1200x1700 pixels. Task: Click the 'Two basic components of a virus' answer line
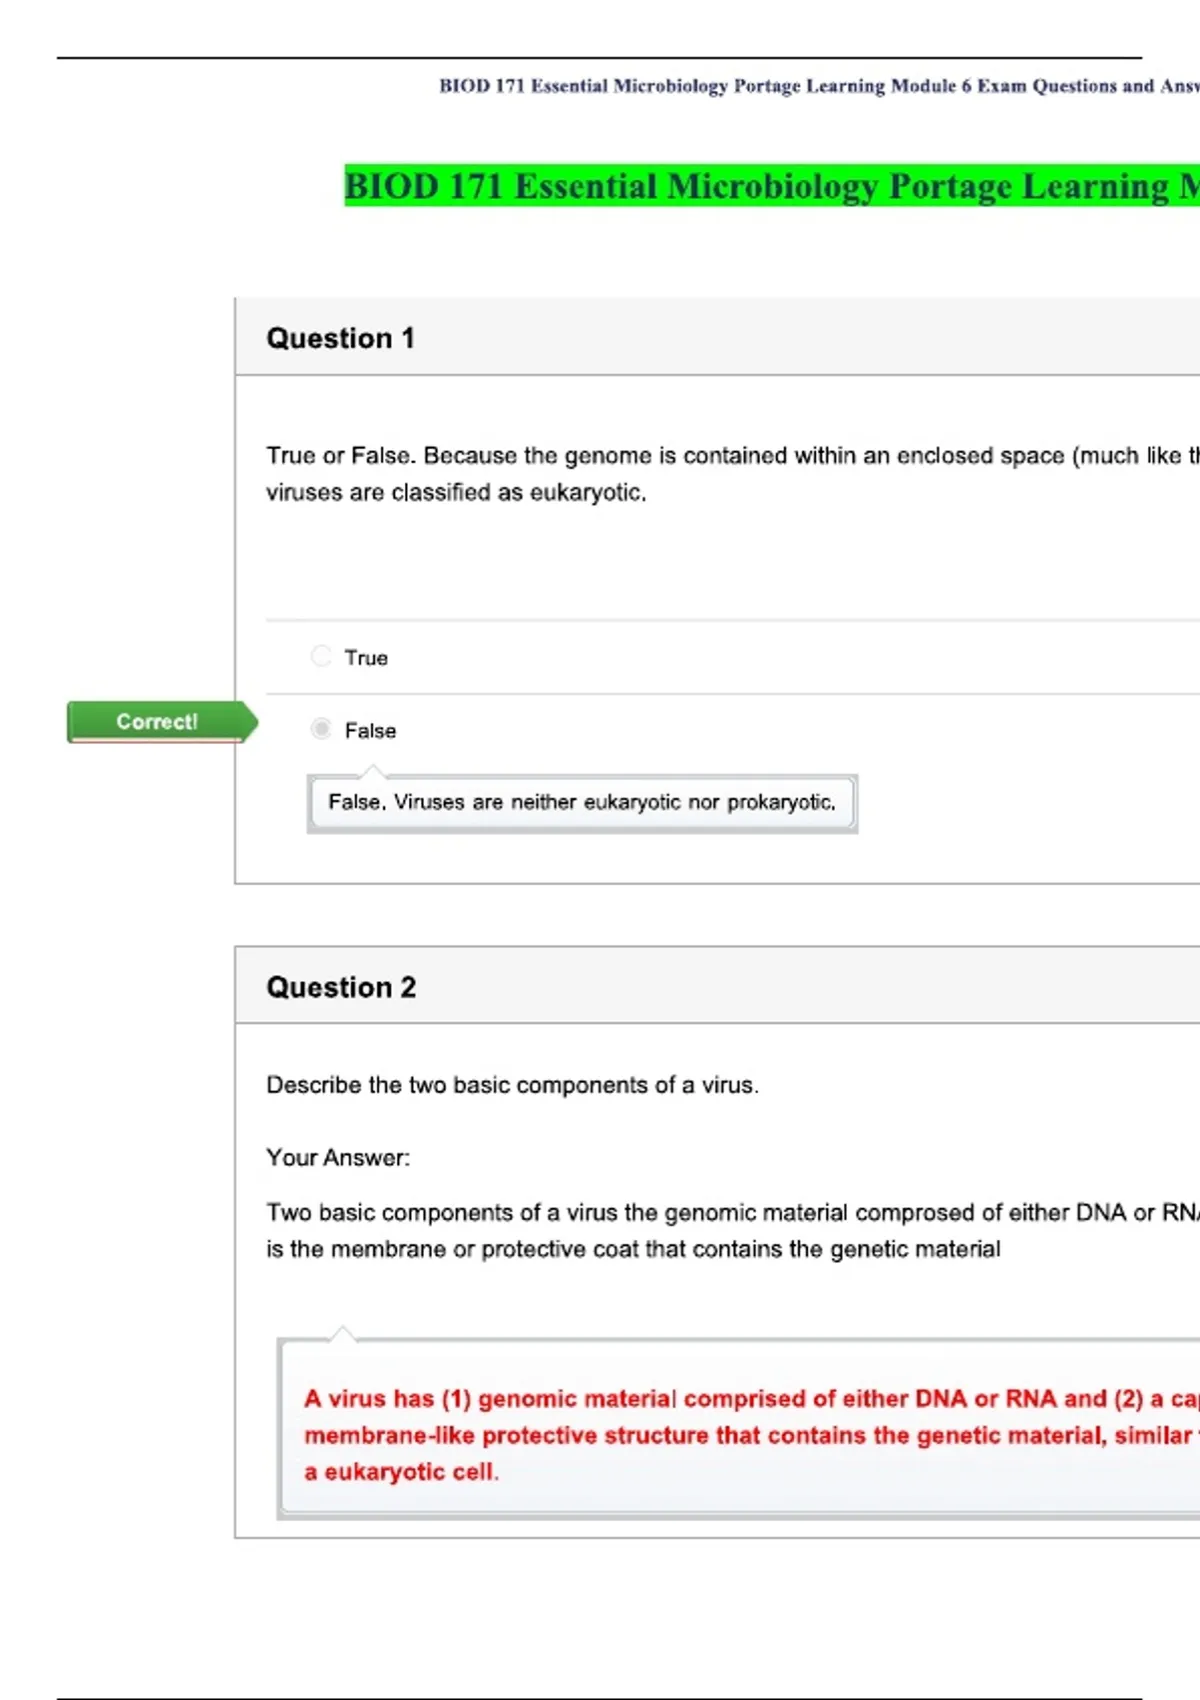tap(730, 1213)
